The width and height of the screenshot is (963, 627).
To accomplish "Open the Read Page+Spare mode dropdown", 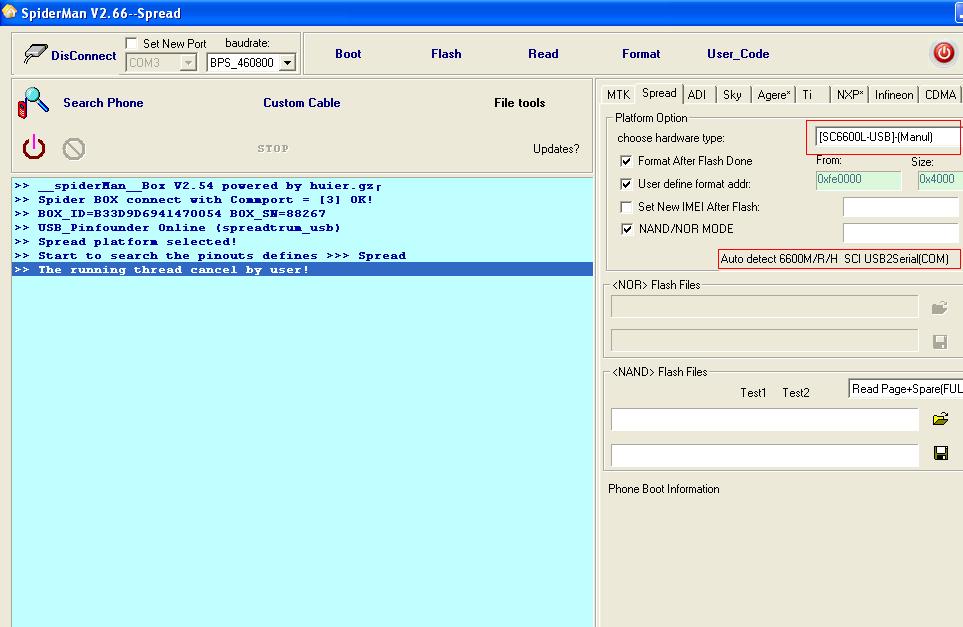I will pyautogui.click(x=905, y=389).
